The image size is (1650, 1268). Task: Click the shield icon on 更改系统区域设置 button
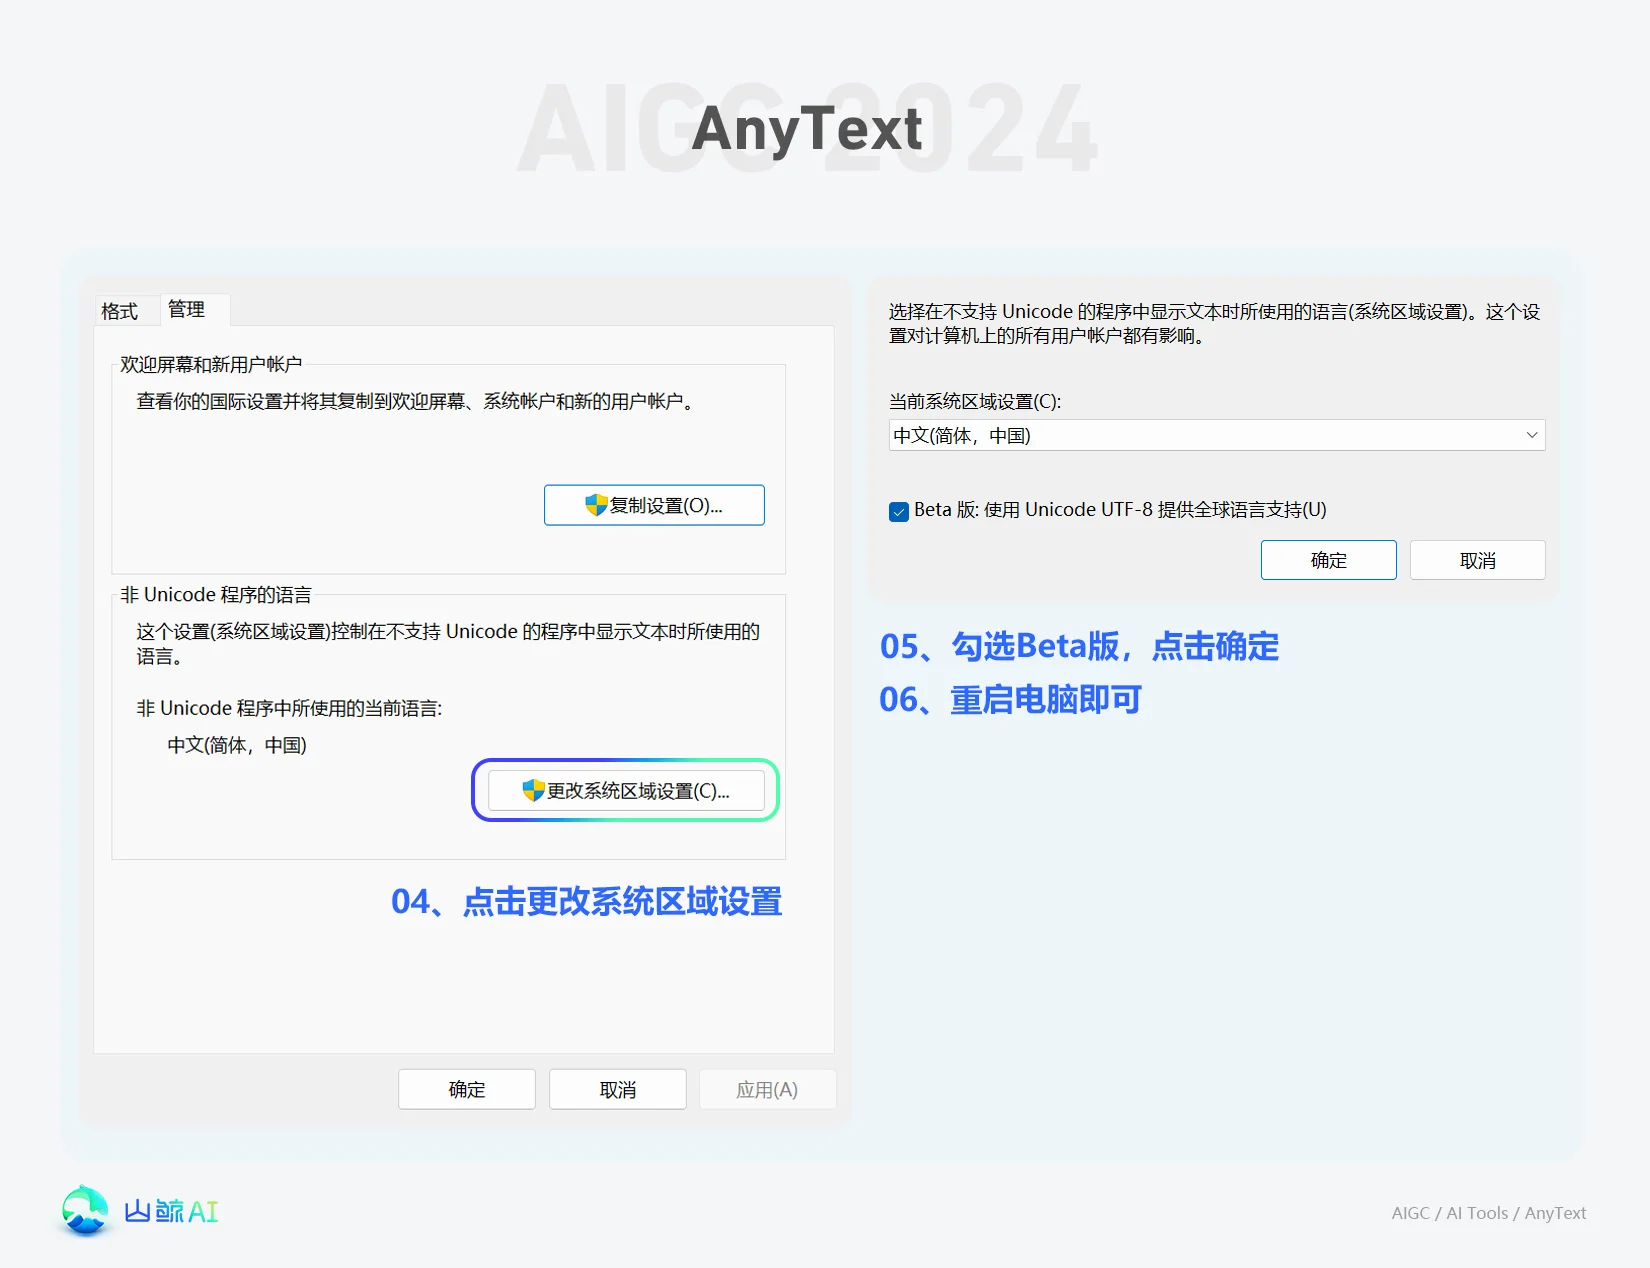pyautogui.click(x=533, y=790)
